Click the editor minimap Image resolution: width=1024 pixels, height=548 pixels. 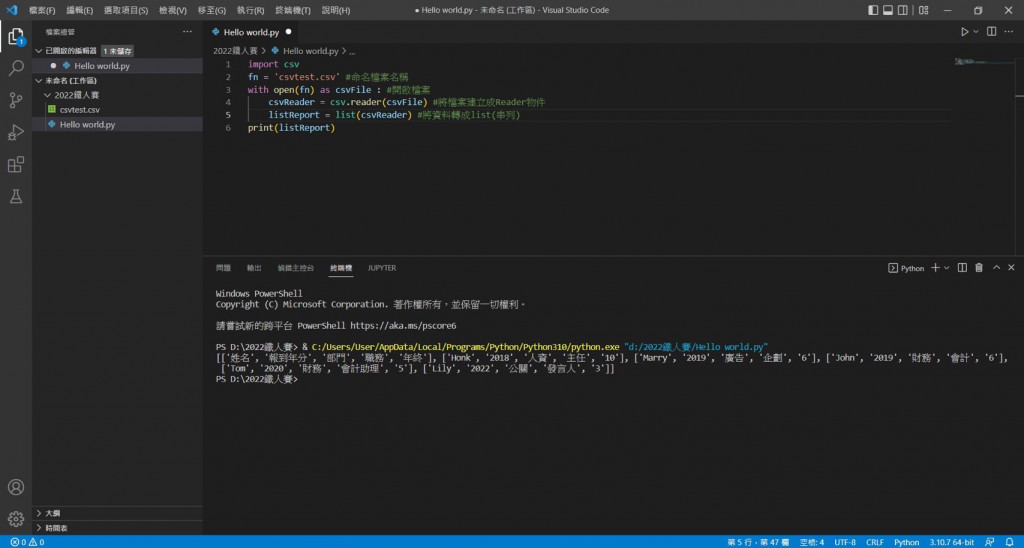[x=985, y=62]
